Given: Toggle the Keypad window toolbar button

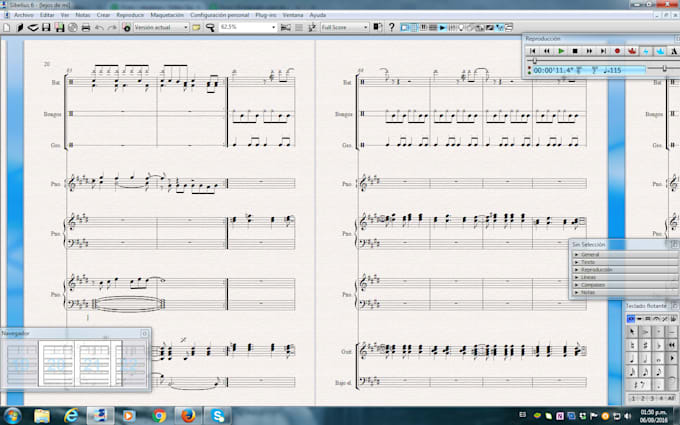Looking at the screenshot, I should [x=414, y=27].
